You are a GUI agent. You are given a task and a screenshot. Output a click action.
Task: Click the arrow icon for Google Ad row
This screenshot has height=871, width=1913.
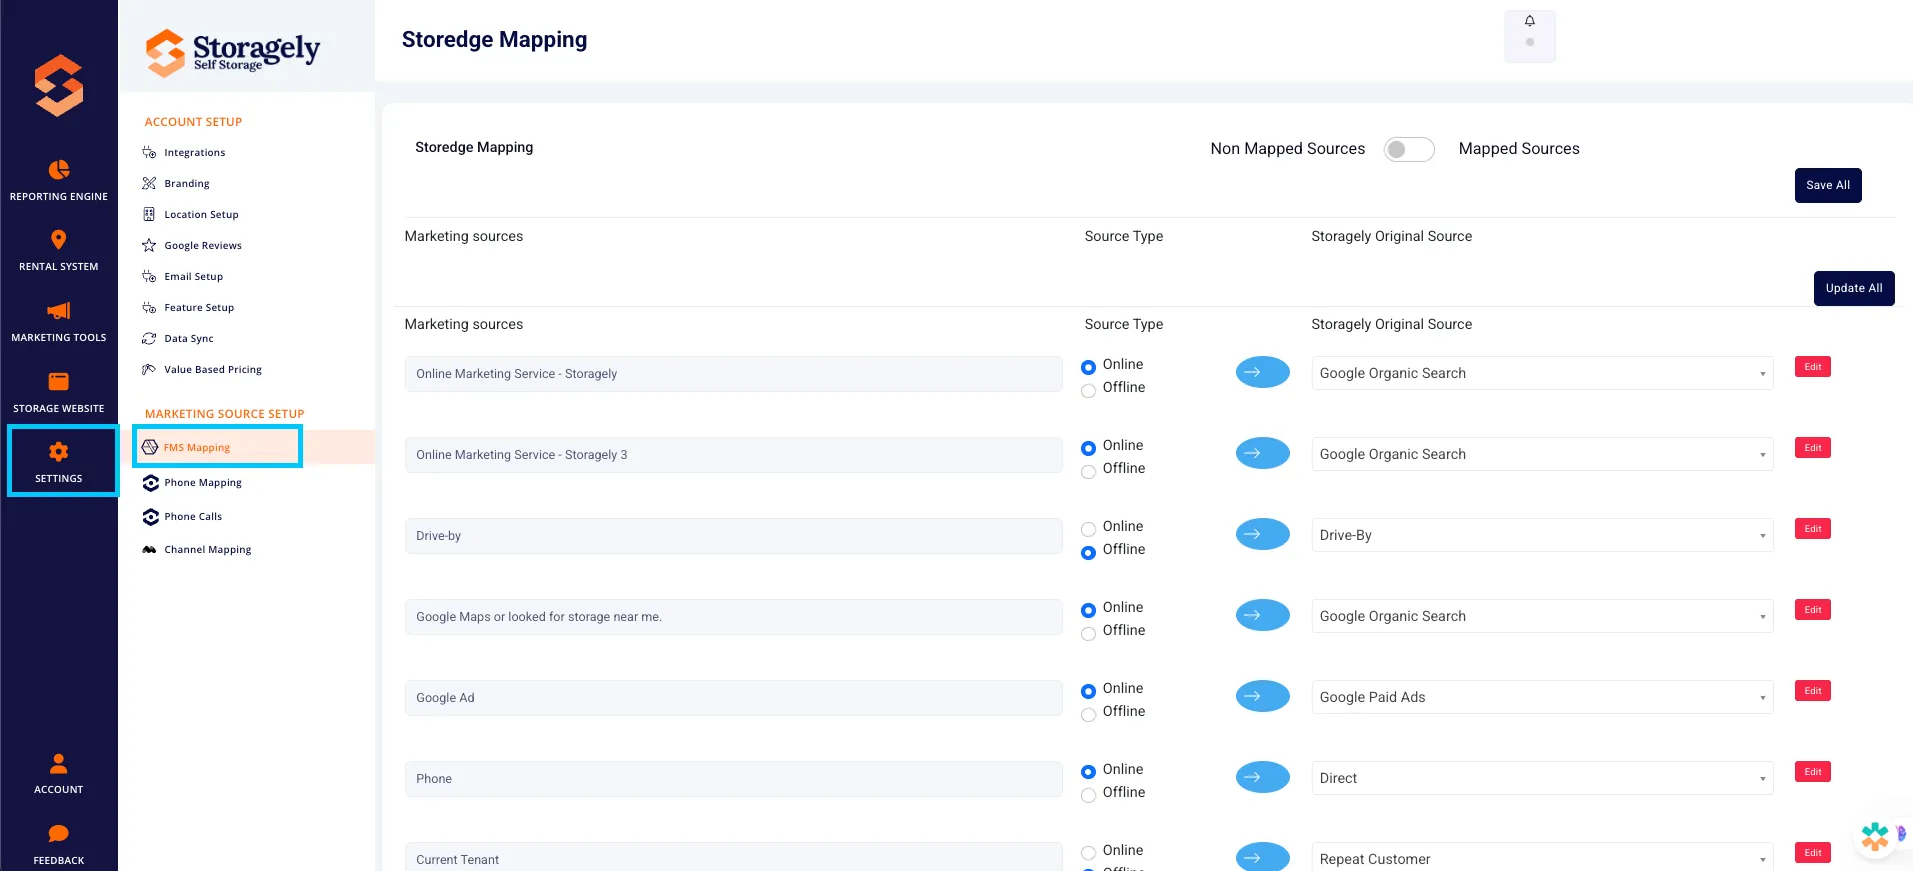pyautogui.click(x=1263, y=696)
